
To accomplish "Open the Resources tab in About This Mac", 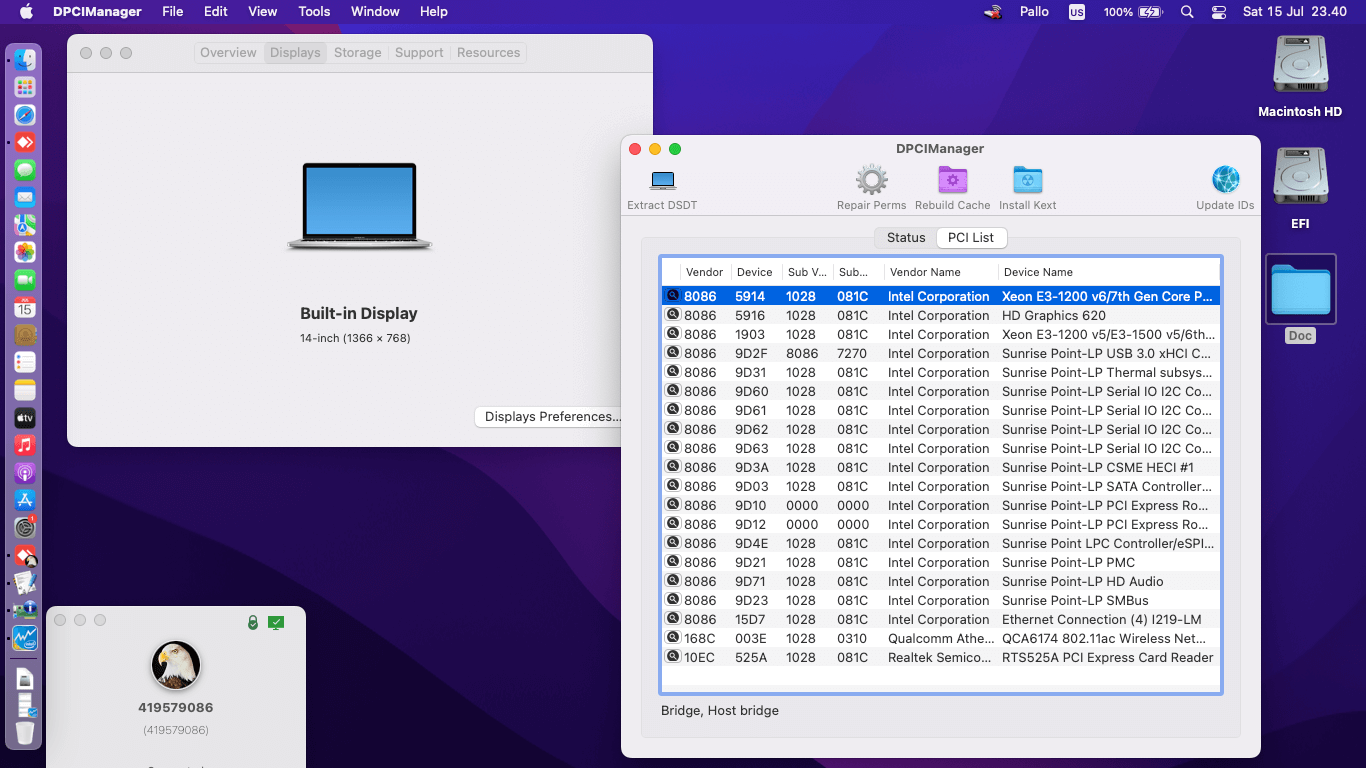I will point(489,53).
